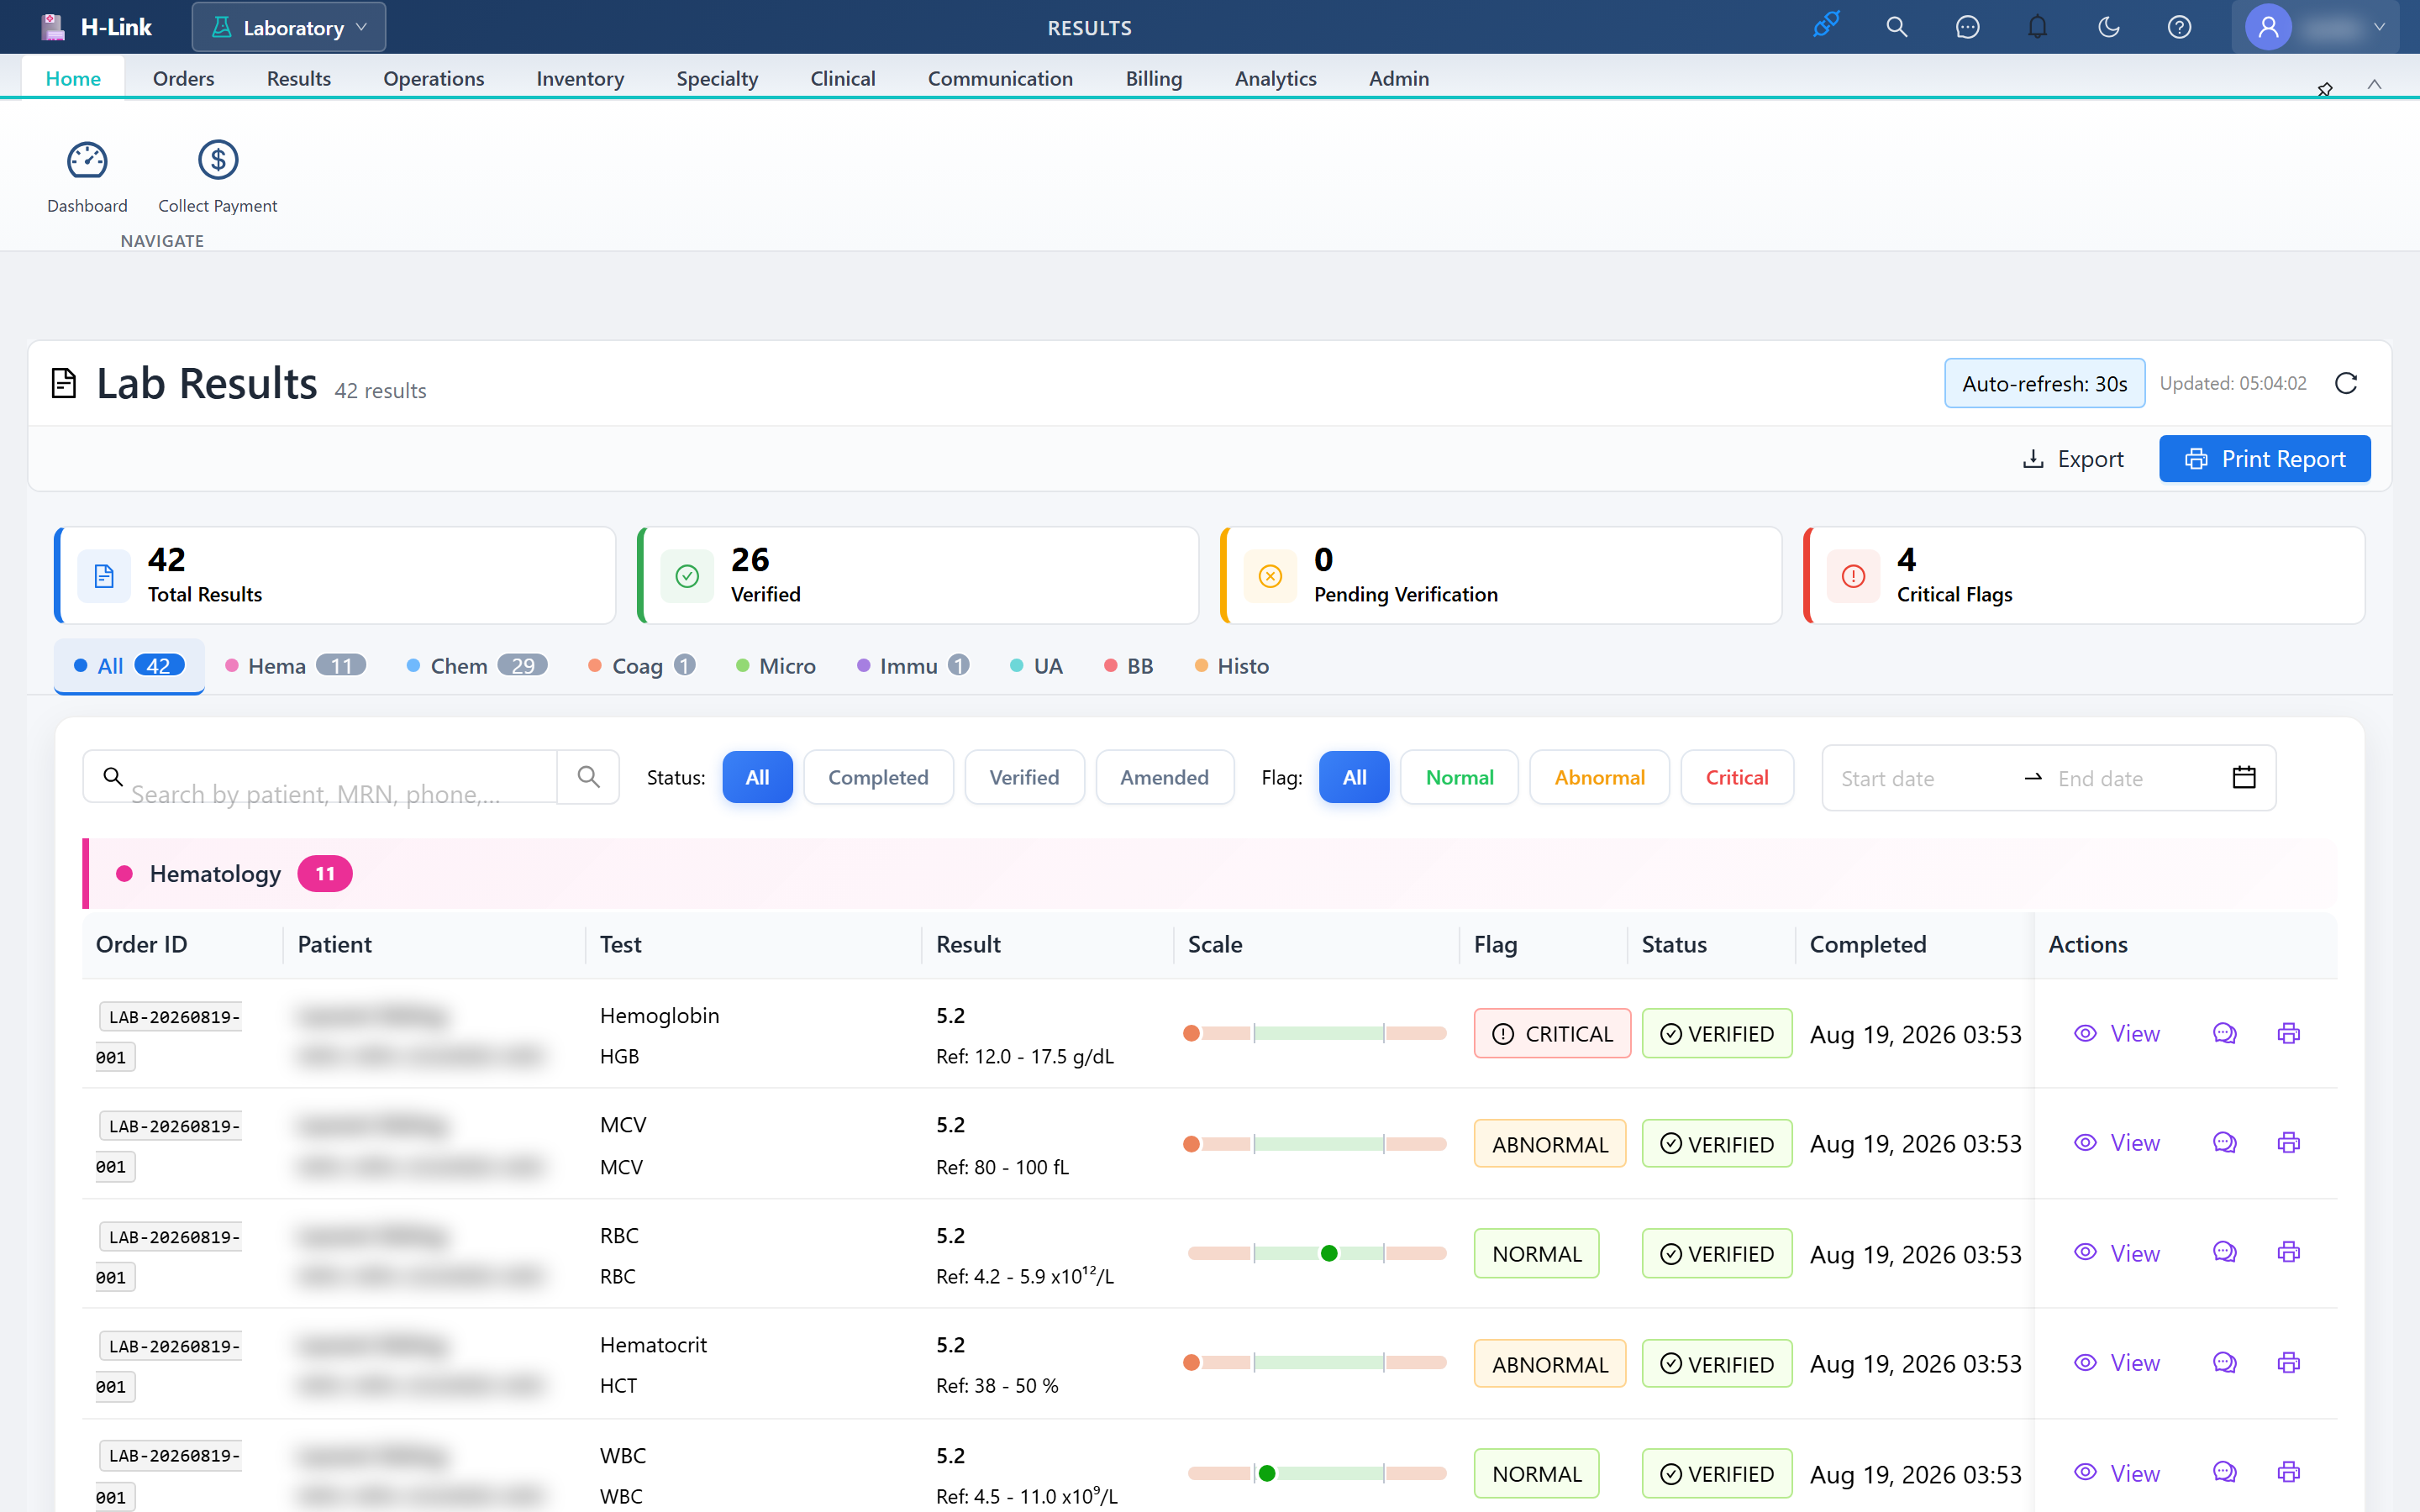The width and height of the screenshot is (2420, 1512).
Task: Pin the ribbon with pin icon
Action: coord(2325,89)
